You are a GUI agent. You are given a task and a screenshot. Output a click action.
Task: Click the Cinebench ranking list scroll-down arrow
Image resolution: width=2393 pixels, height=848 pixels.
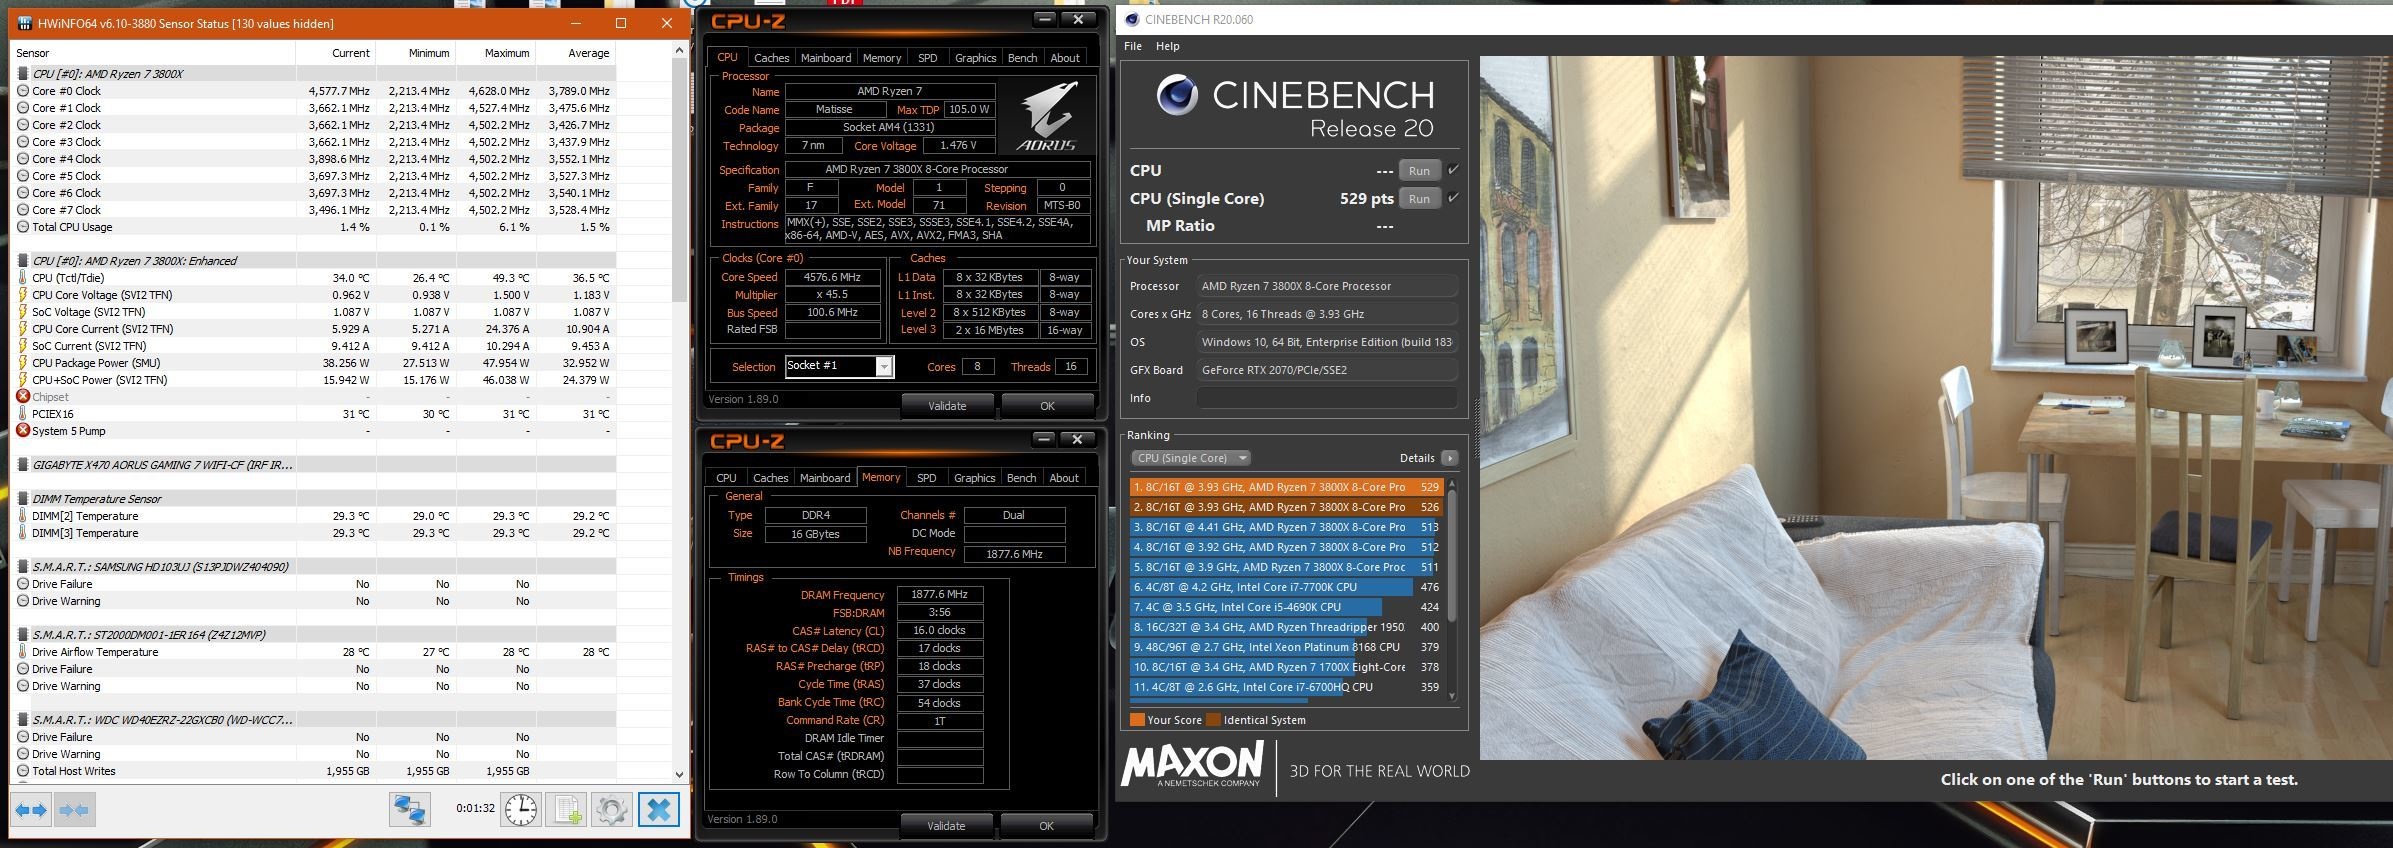pos(1452,696)
